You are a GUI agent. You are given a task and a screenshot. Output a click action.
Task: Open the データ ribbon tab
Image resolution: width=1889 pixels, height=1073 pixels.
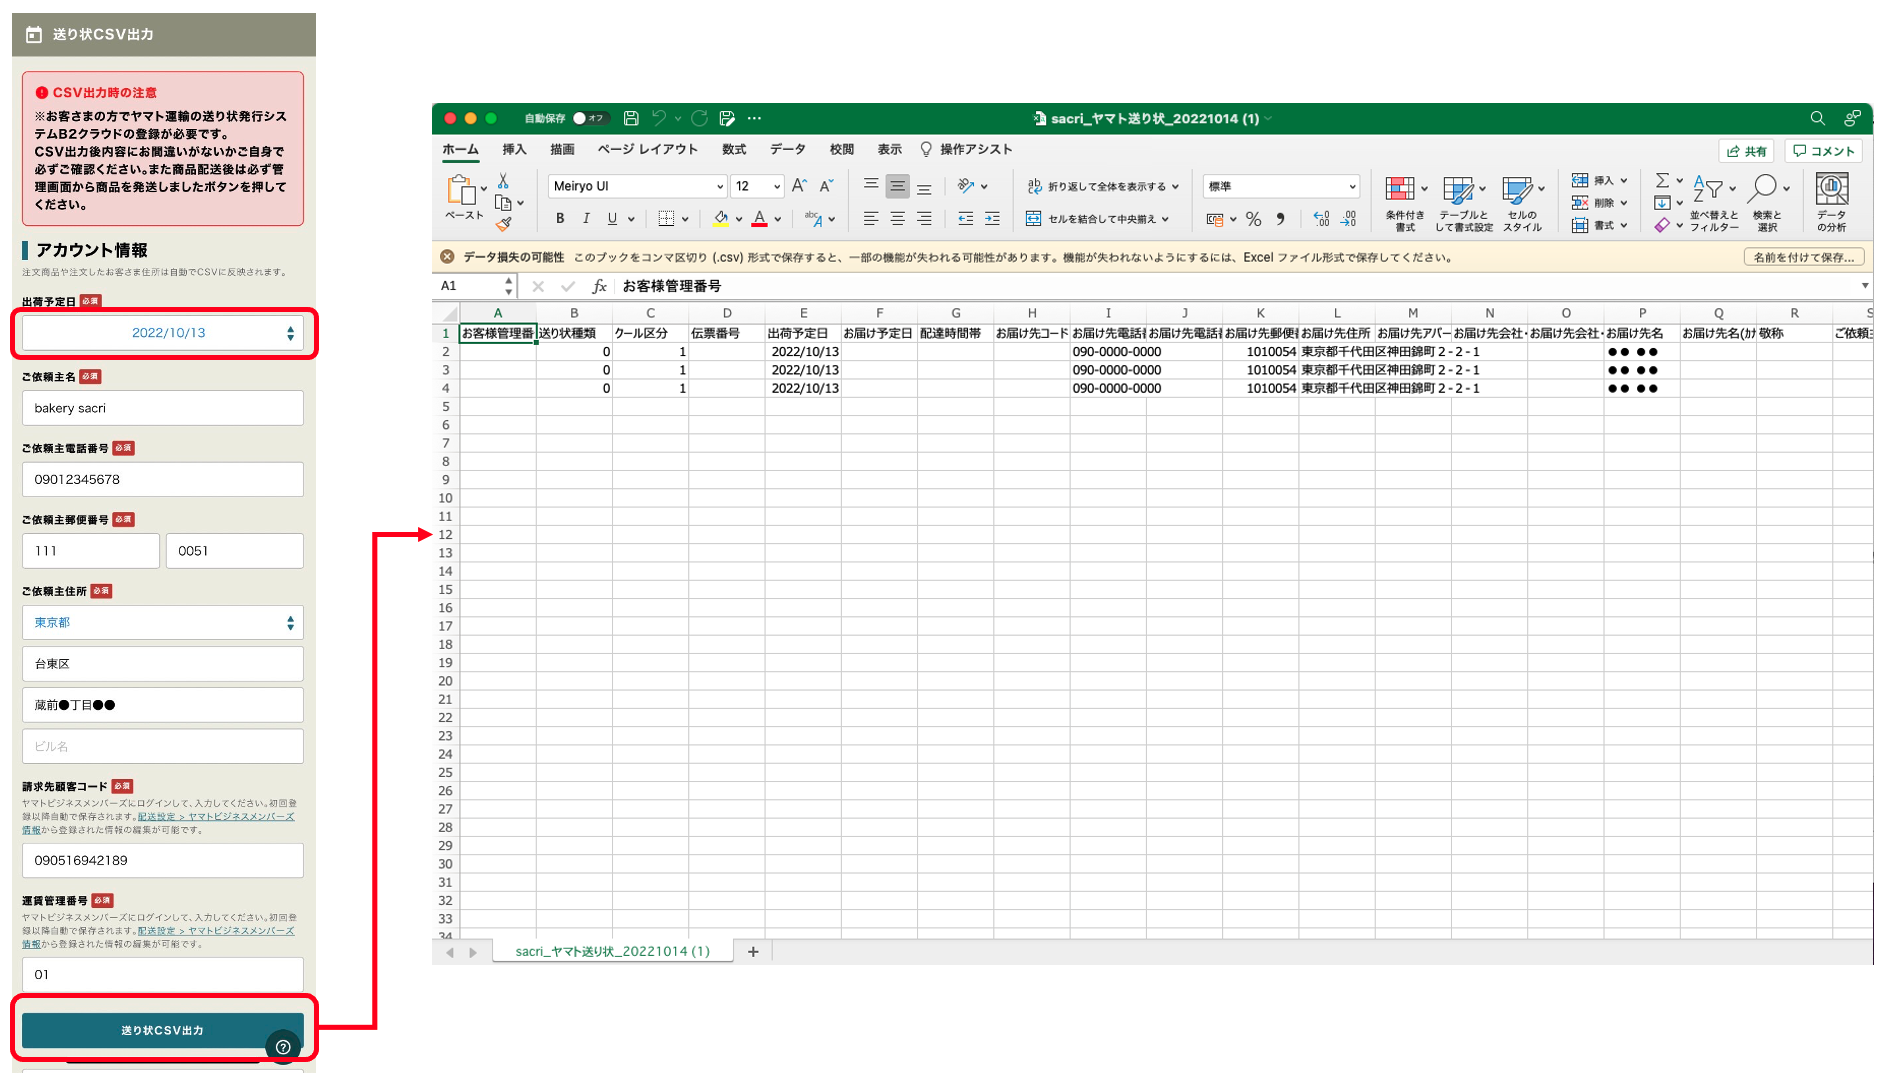click(x=788, y=149)
